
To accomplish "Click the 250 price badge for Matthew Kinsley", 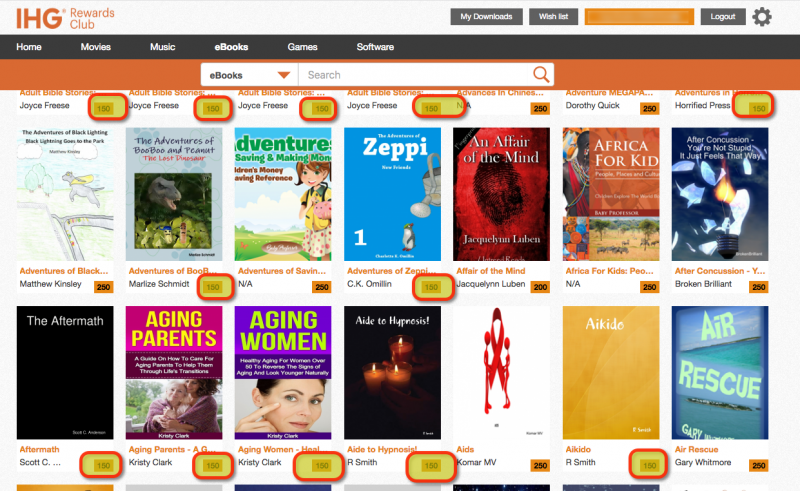I will (104, 287).
